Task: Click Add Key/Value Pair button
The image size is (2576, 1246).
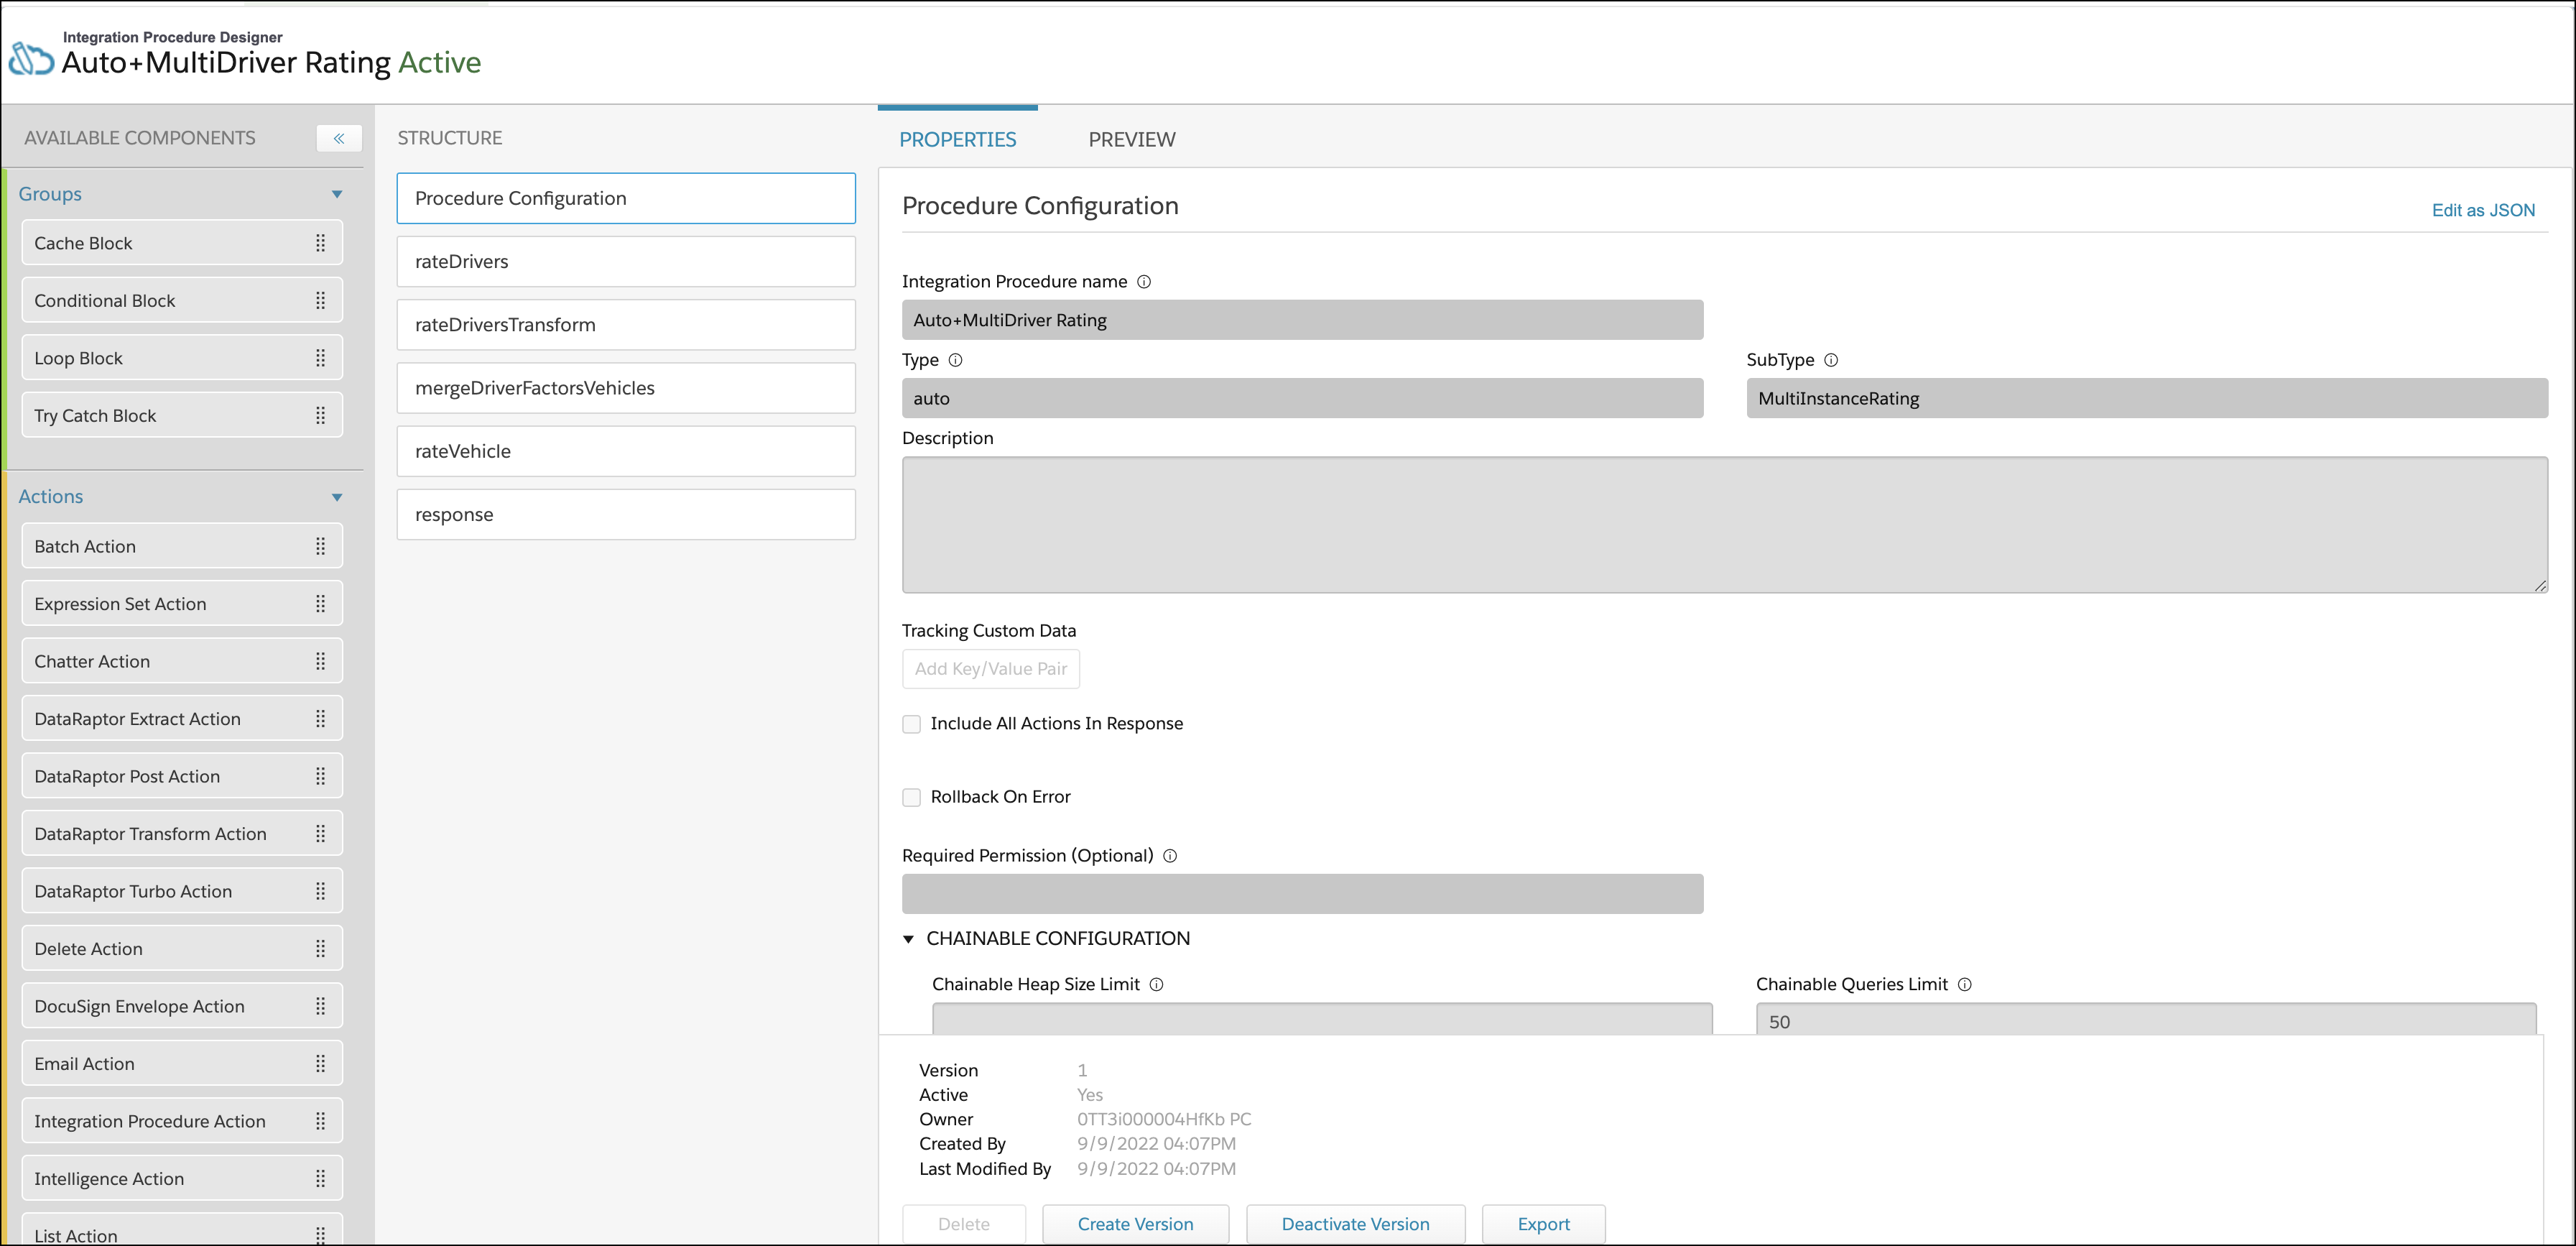Action: point(990,669)
